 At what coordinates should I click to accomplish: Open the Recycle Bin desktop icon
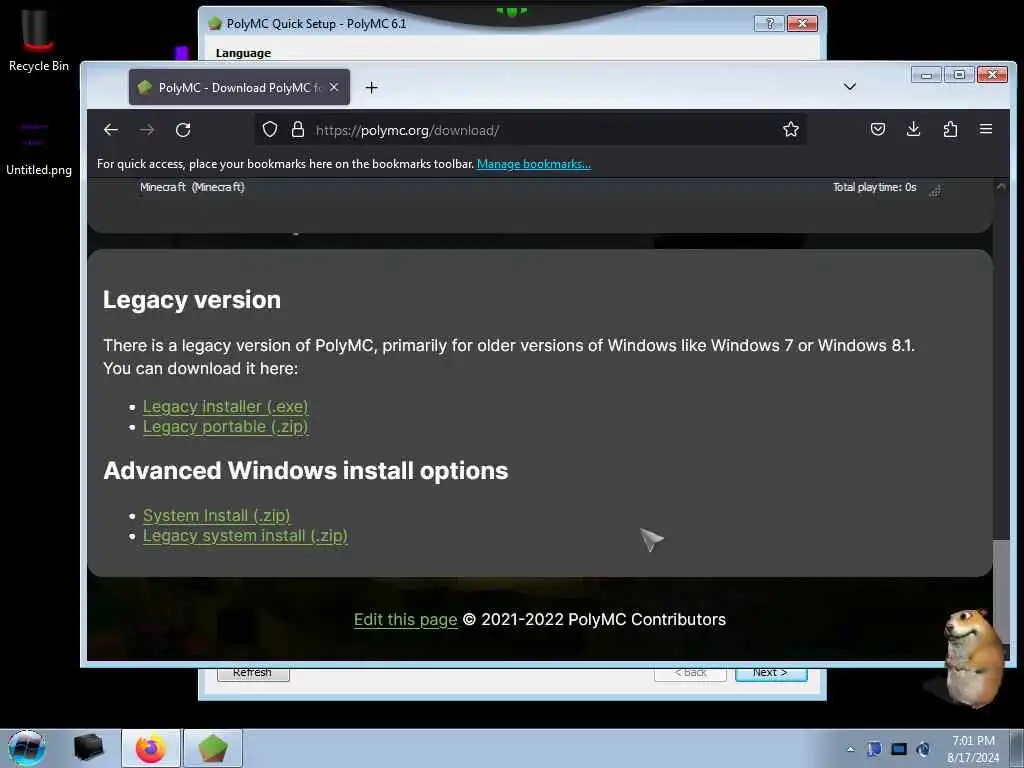click(x=39, y=40)
